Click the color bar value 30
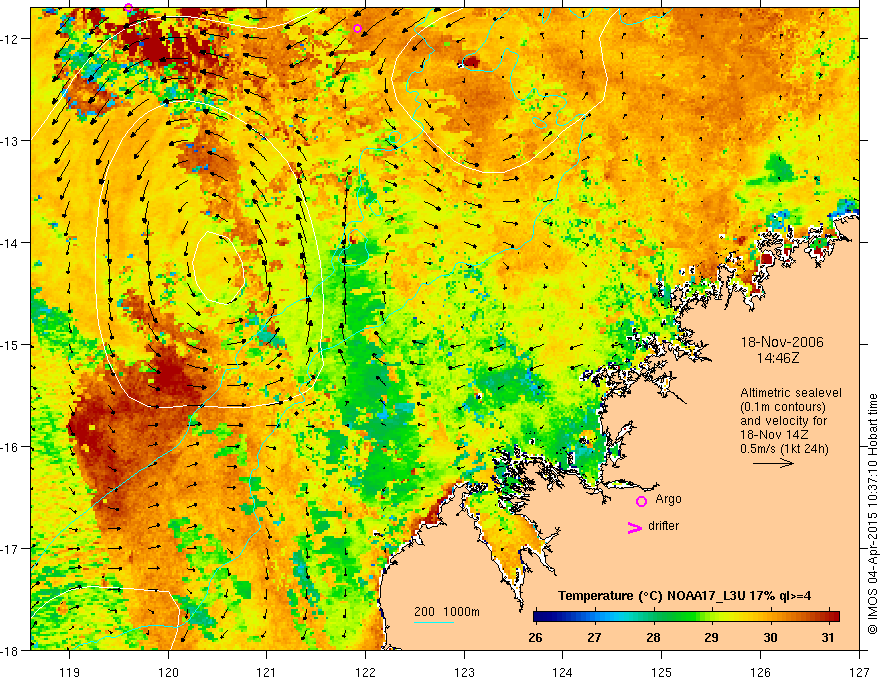This screenshot has width=880, height=680. click(771, 637)
